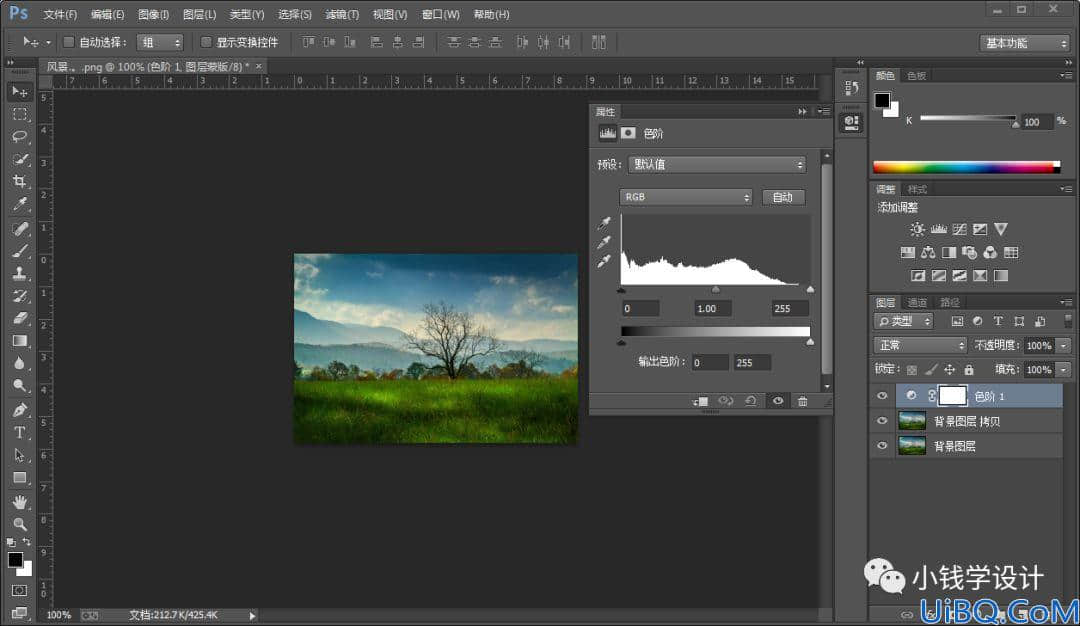Clip adjustment to layer below
Viewport: 1080px width, 626px height.
(700, 401)
